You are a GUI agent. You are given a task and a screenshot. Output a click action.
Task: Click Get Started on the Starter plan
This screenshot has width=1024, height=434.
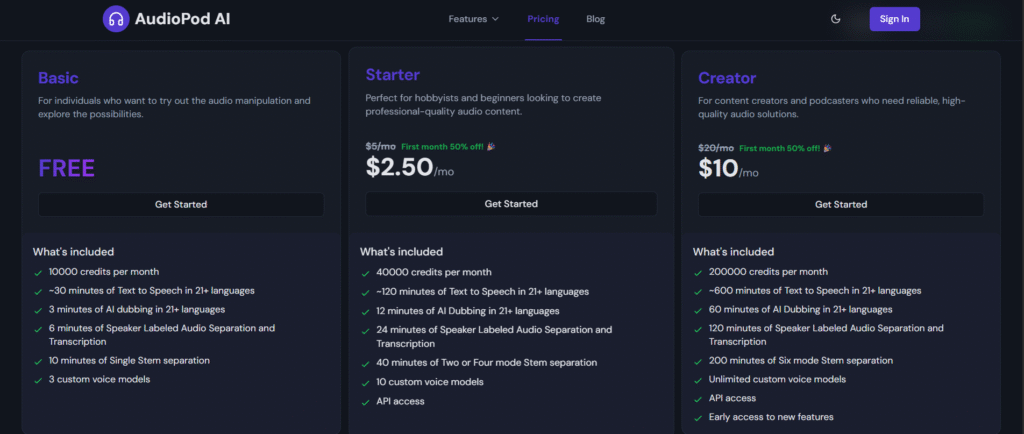511,204
